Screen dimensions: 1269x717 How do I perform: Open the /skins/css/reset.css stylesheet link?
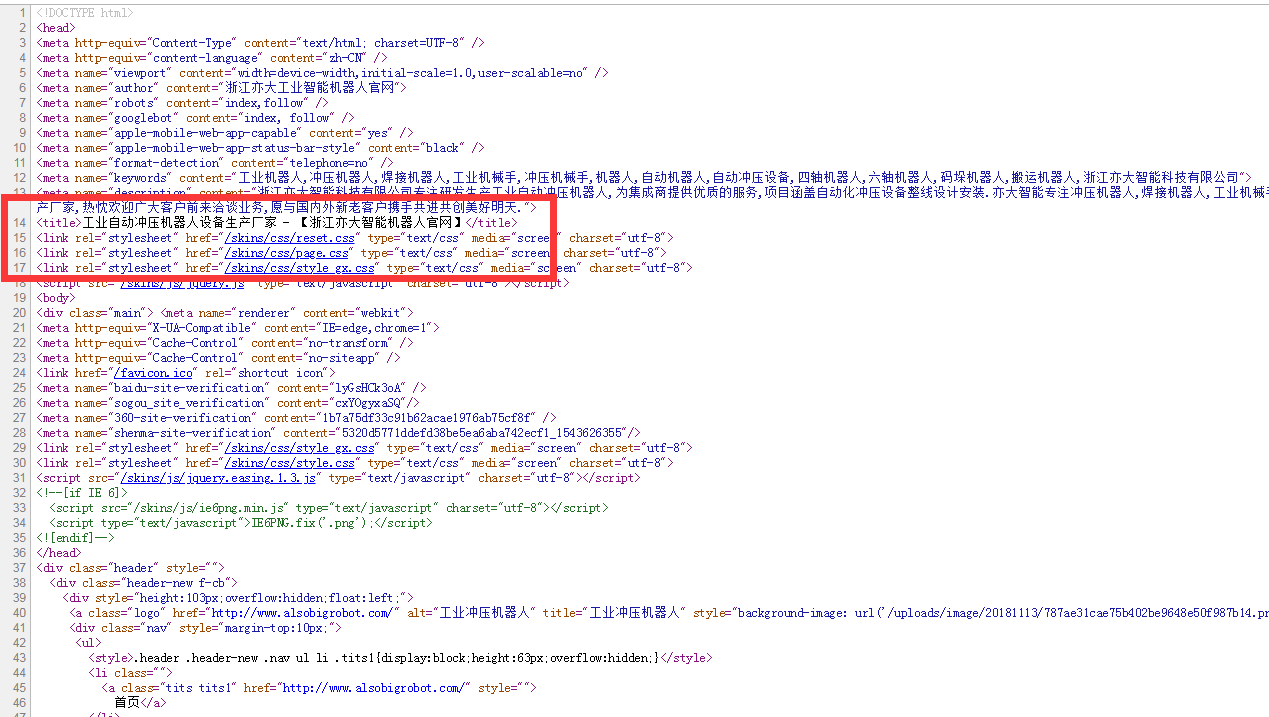pos(290,238)
